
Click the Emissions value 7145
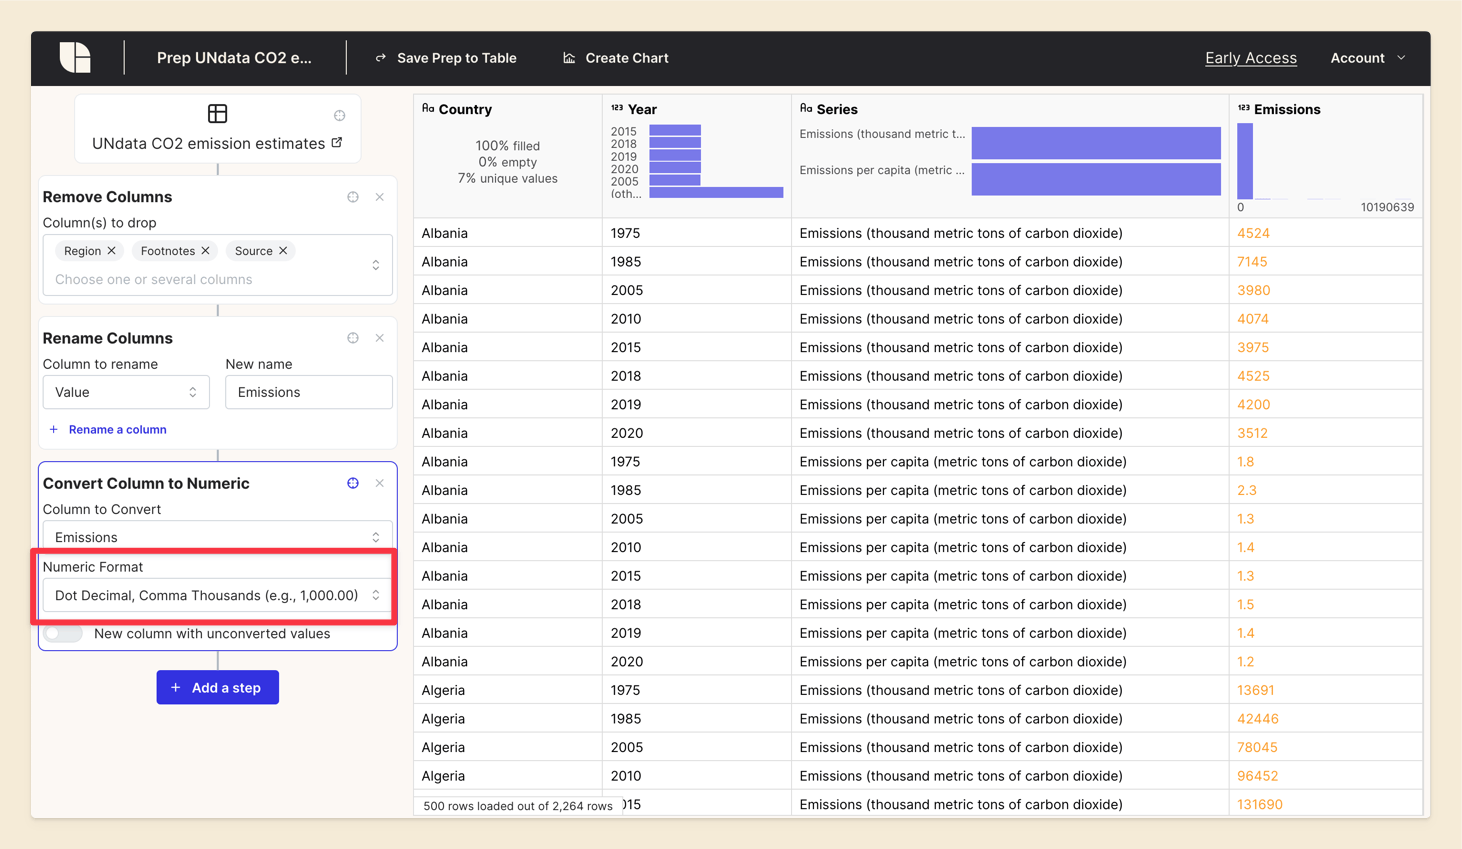click(x=1252, y=262)
